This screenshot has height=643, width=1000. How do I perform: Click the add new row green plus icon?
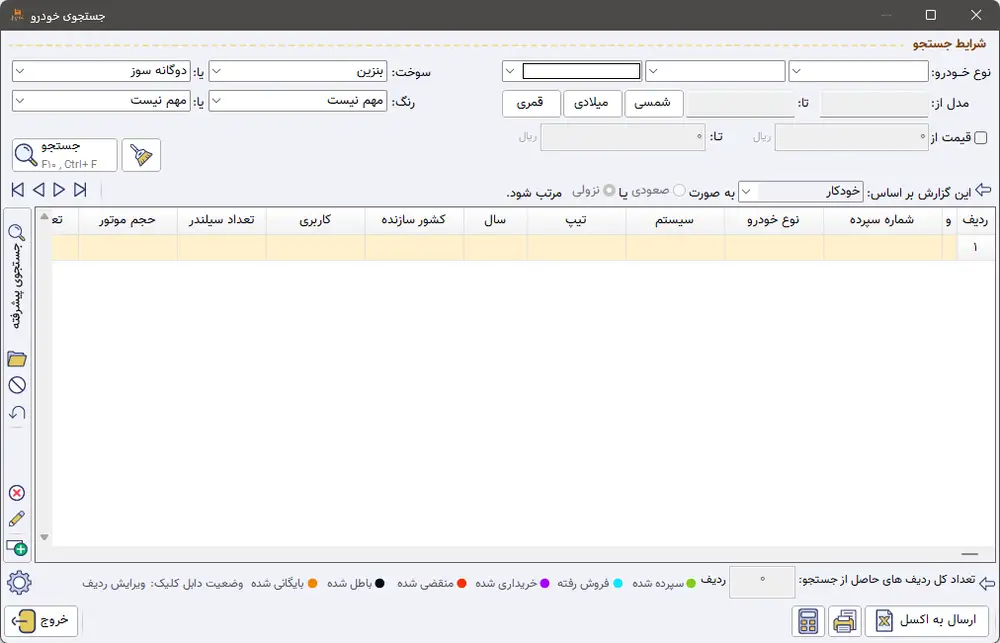17,547
